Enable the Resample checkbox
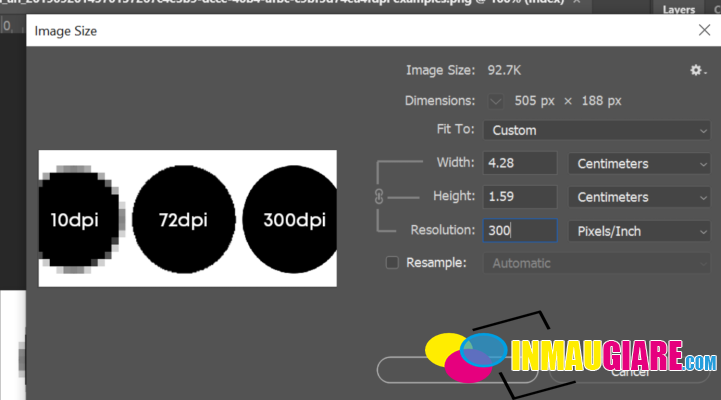 coord(392,263)
